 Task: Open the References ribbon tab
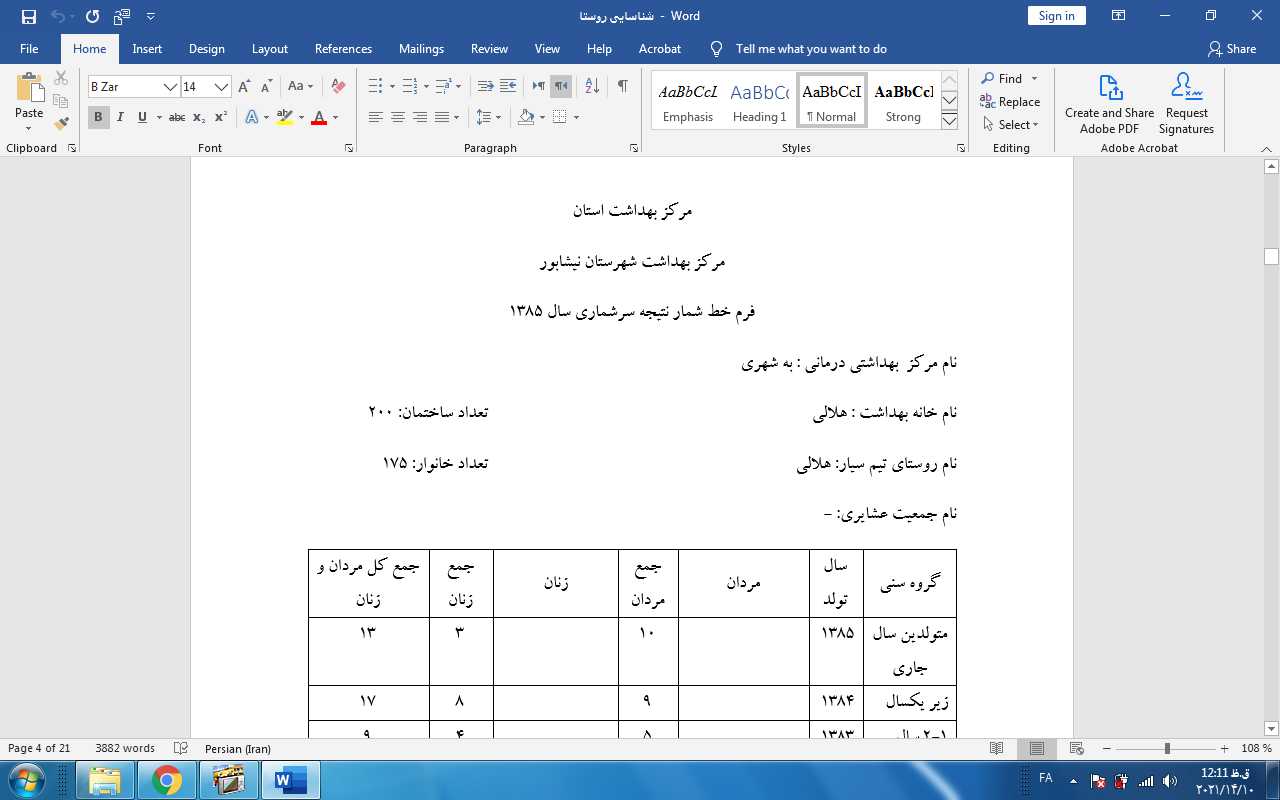click(343, 49)
